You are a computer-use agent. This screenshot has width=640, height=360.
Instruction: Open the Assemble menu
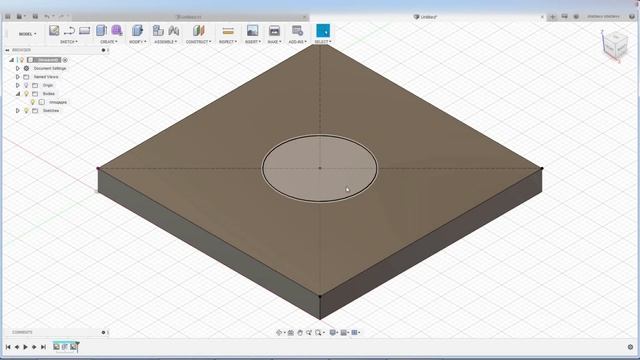tap(166, 42)
